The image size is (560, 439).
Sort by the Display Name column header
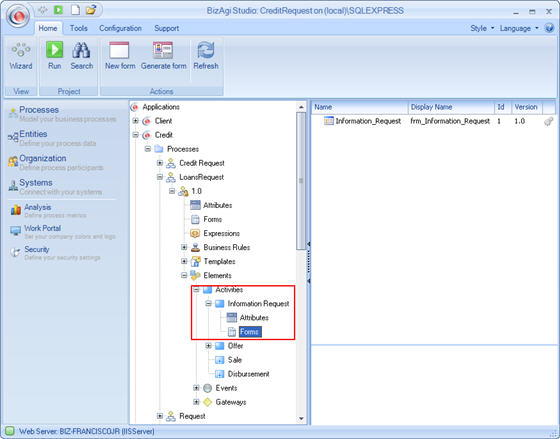click(451, 107)
